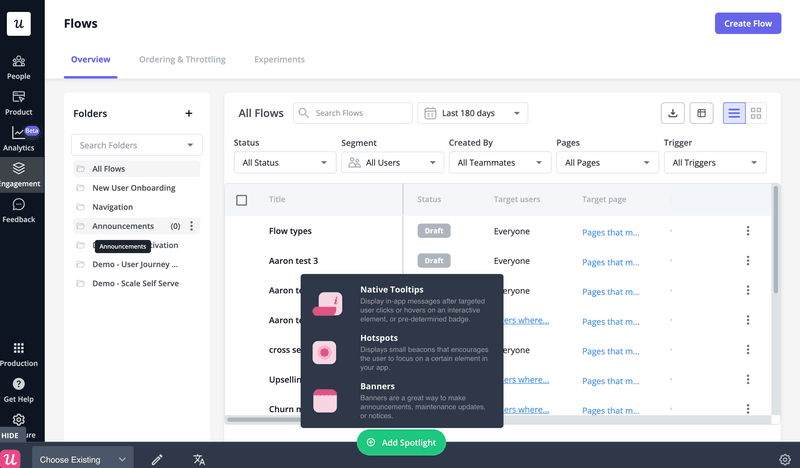Viewport: 800px width, 468px height.
Task: Select Demo - Scale Self Serve folder
Action: 137,283
